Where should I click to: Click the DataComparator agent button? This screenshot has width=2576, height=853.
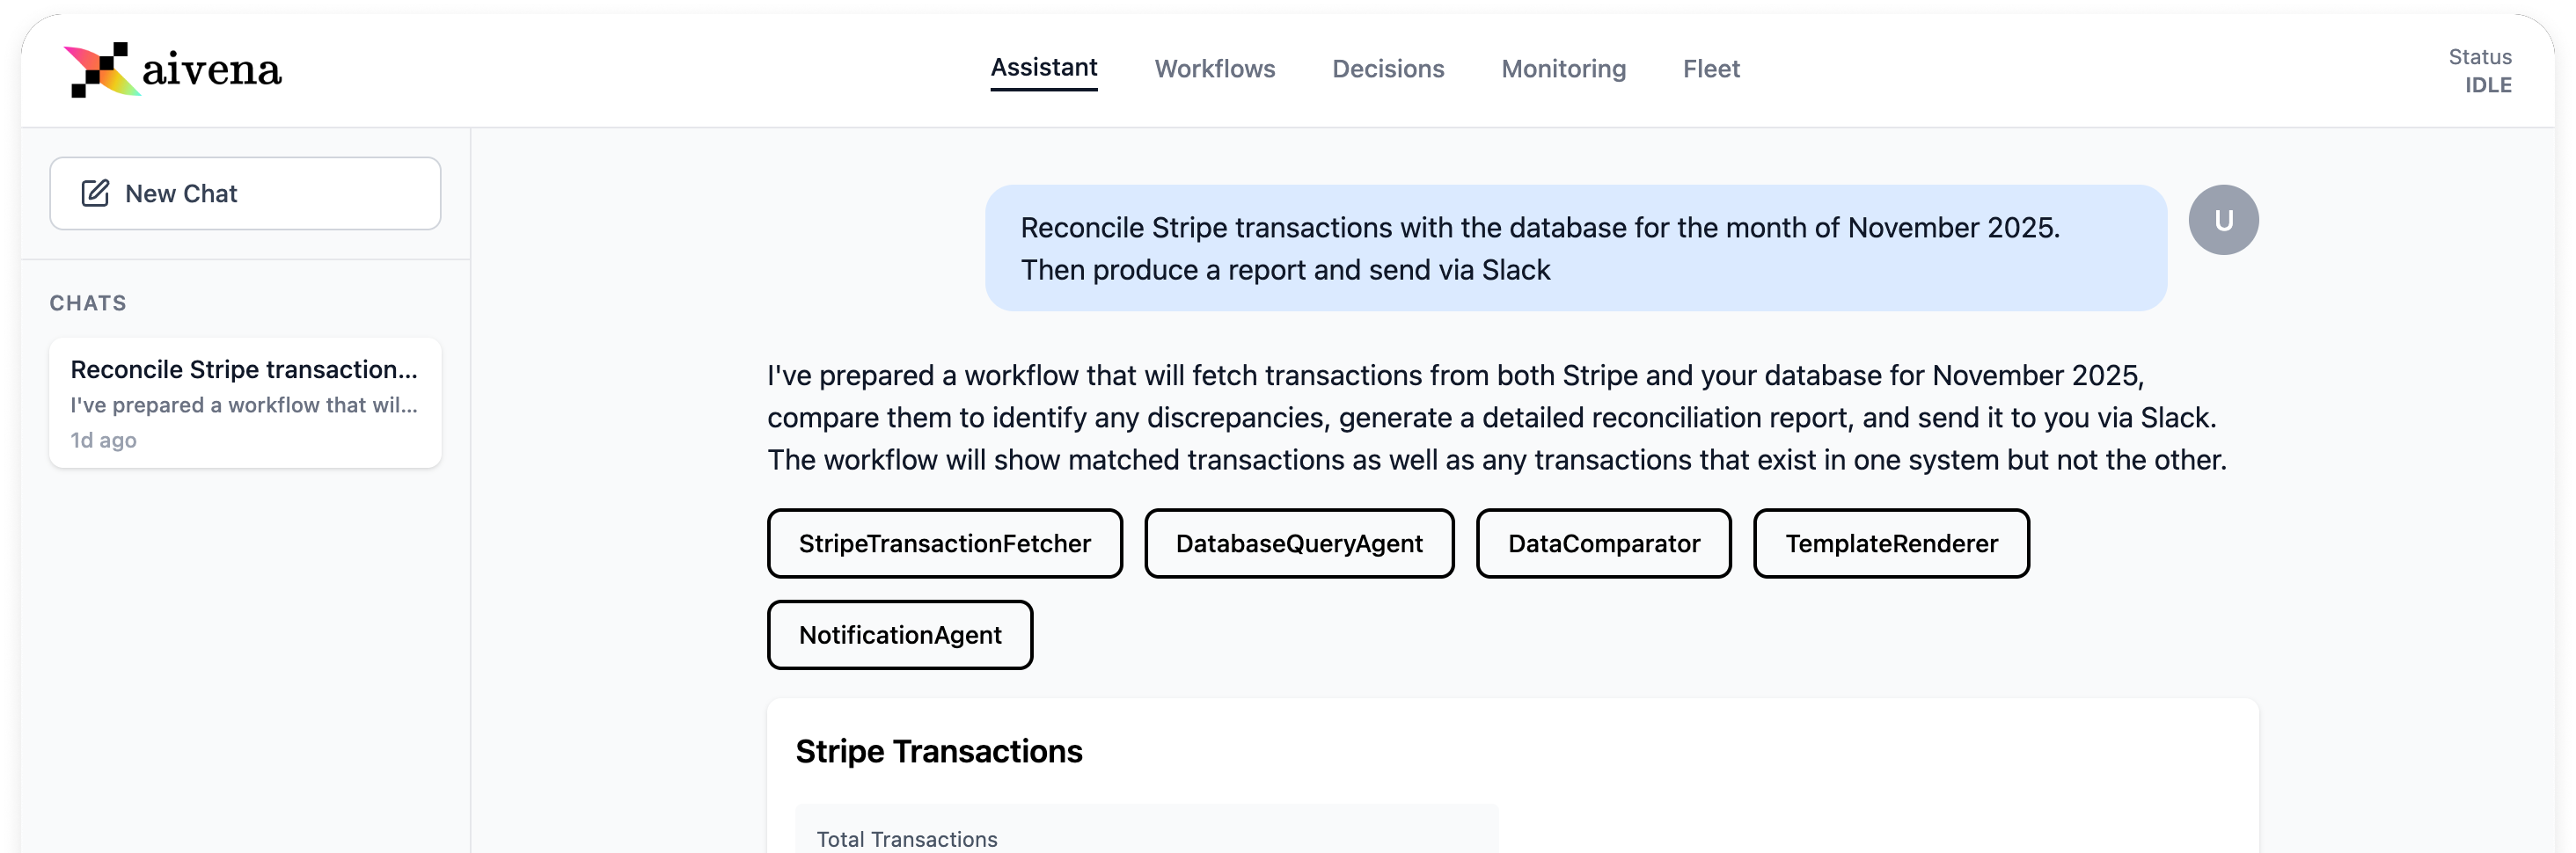click(x=1603, y=543)
